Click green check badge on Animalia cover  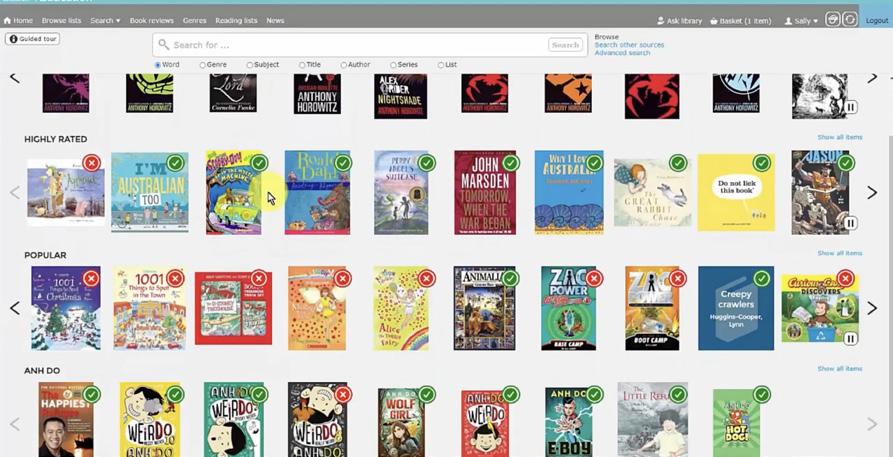point(510,278)
